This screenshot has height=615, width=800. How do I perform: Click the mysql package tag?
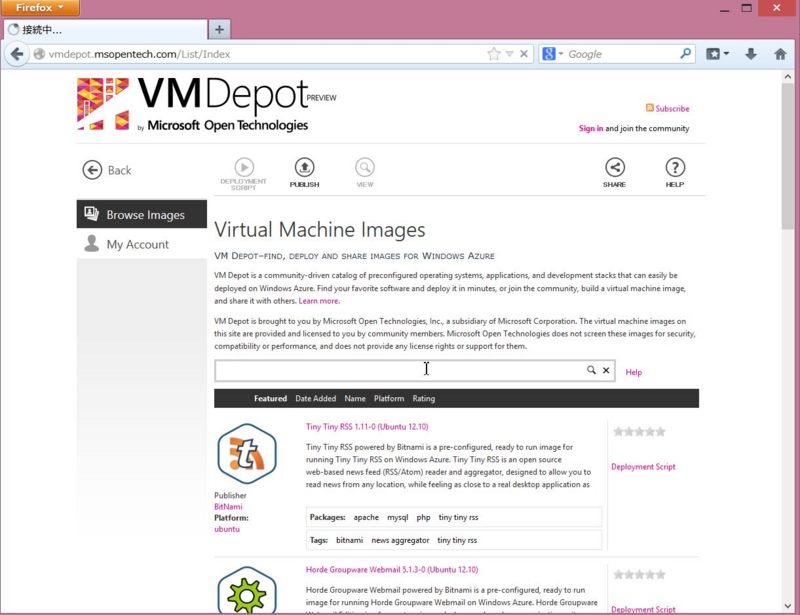397,517
